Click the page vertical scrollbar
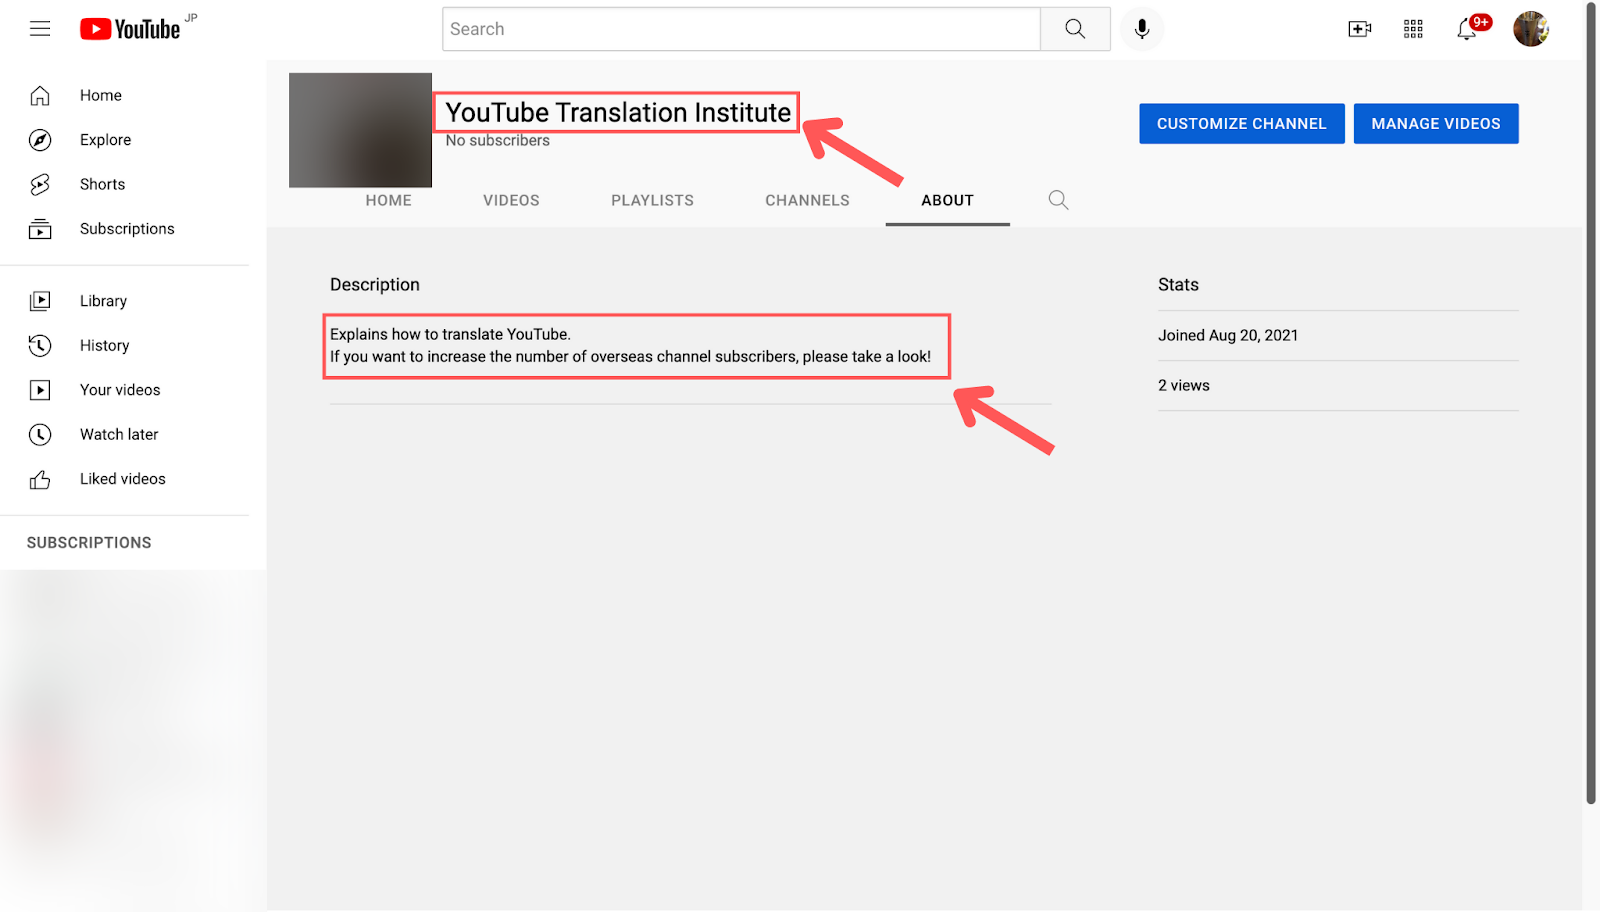 coord(1591,403)
